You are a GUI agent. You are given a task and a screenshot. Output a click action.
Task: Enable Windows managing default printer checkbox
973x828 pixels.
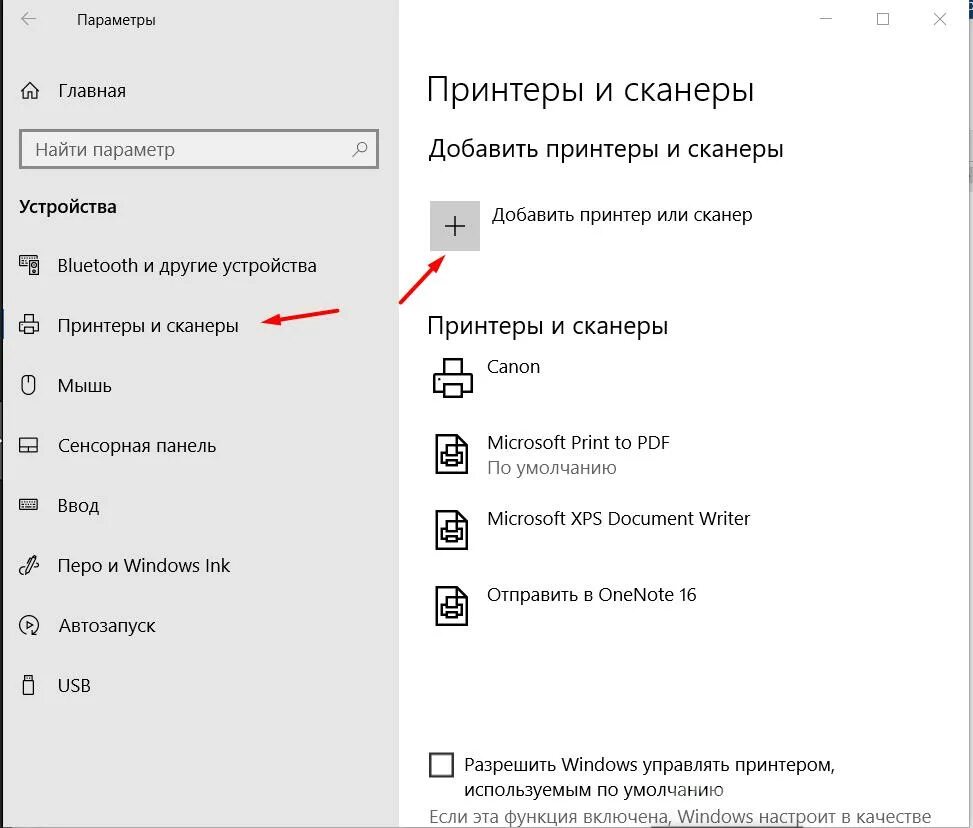click(441, 765)
